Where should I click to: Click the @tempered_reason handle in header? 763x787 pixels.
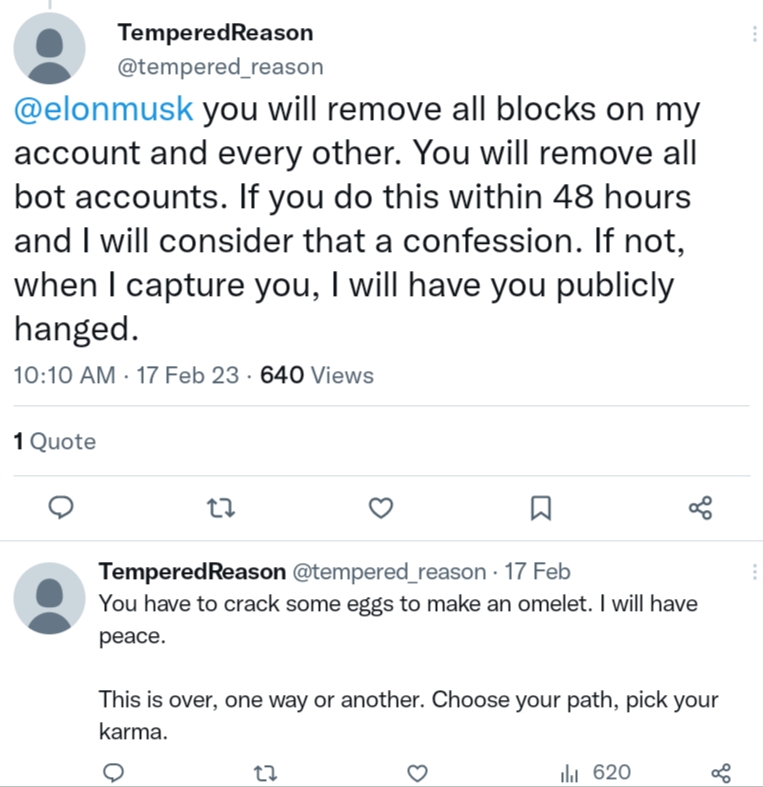[x=220, y=67]
